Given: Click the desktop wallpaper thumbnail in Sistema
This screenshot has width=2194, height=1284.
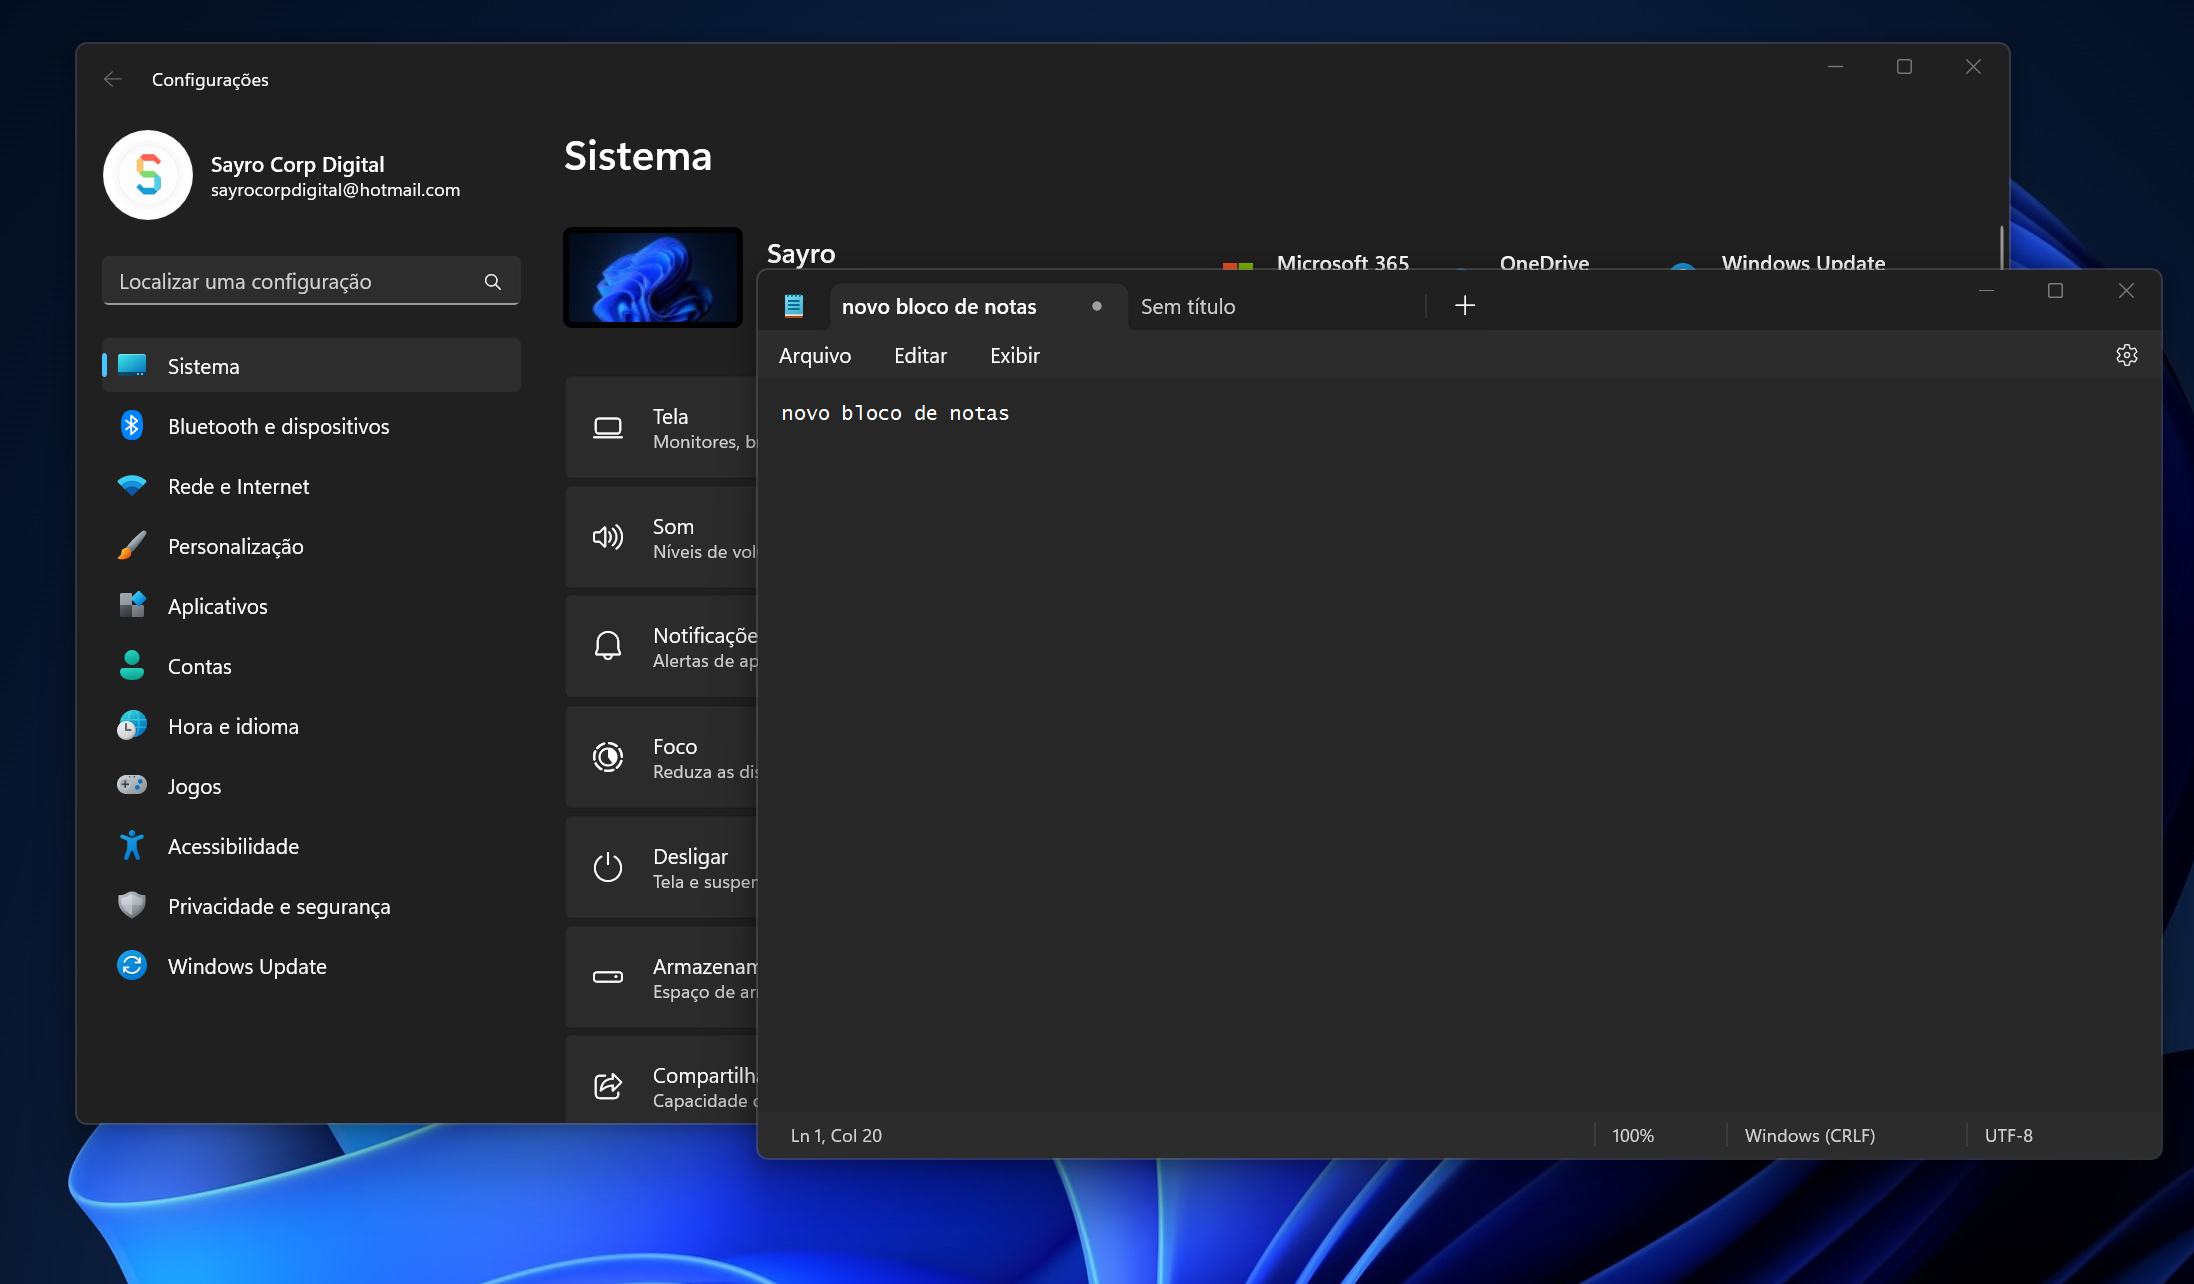Looking at the screenshot, I should 653,277.
